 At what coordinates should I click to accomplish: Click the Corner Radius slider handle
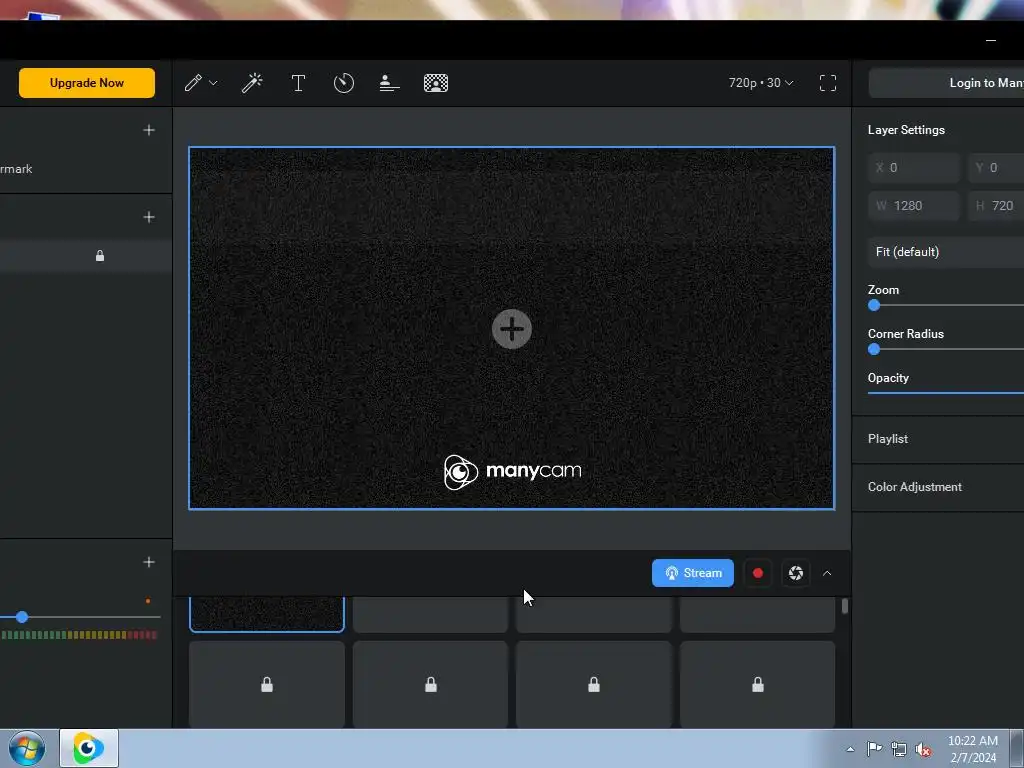(x=874, y=349)
